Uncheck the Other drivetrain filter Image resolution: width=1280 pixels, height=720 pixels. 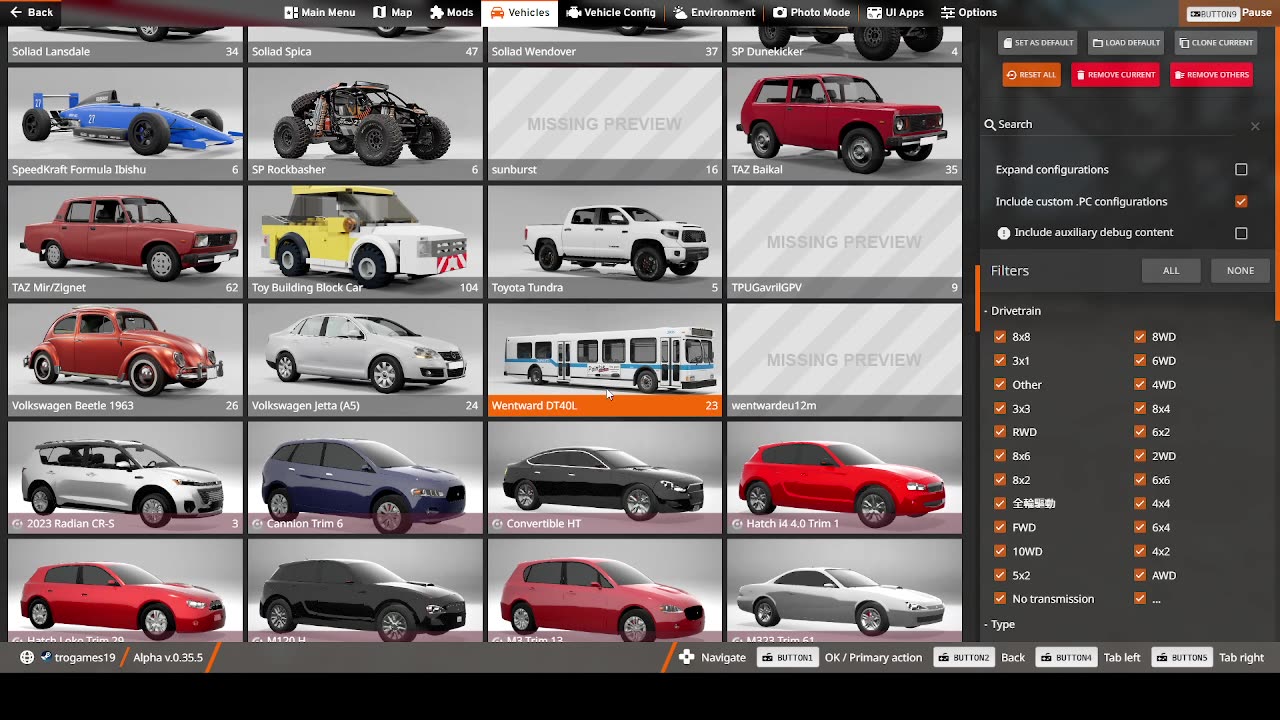(x=1000, y=385)
